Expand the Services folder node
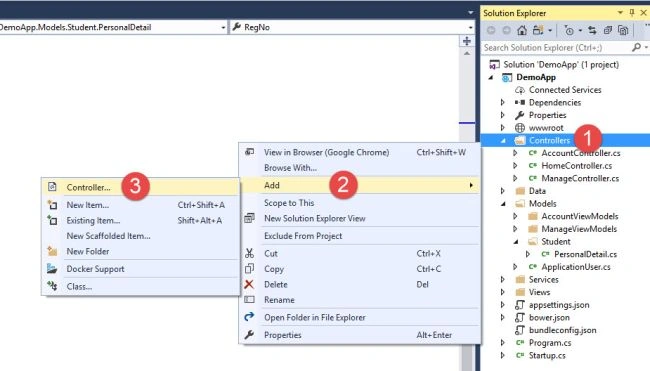 (x=503, y=279)
